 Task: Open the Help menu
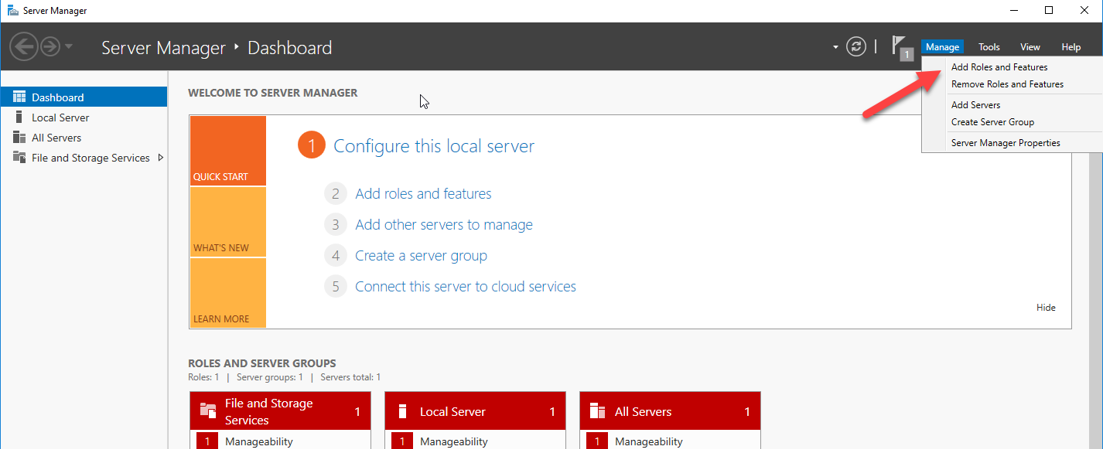click(1071, 47)
